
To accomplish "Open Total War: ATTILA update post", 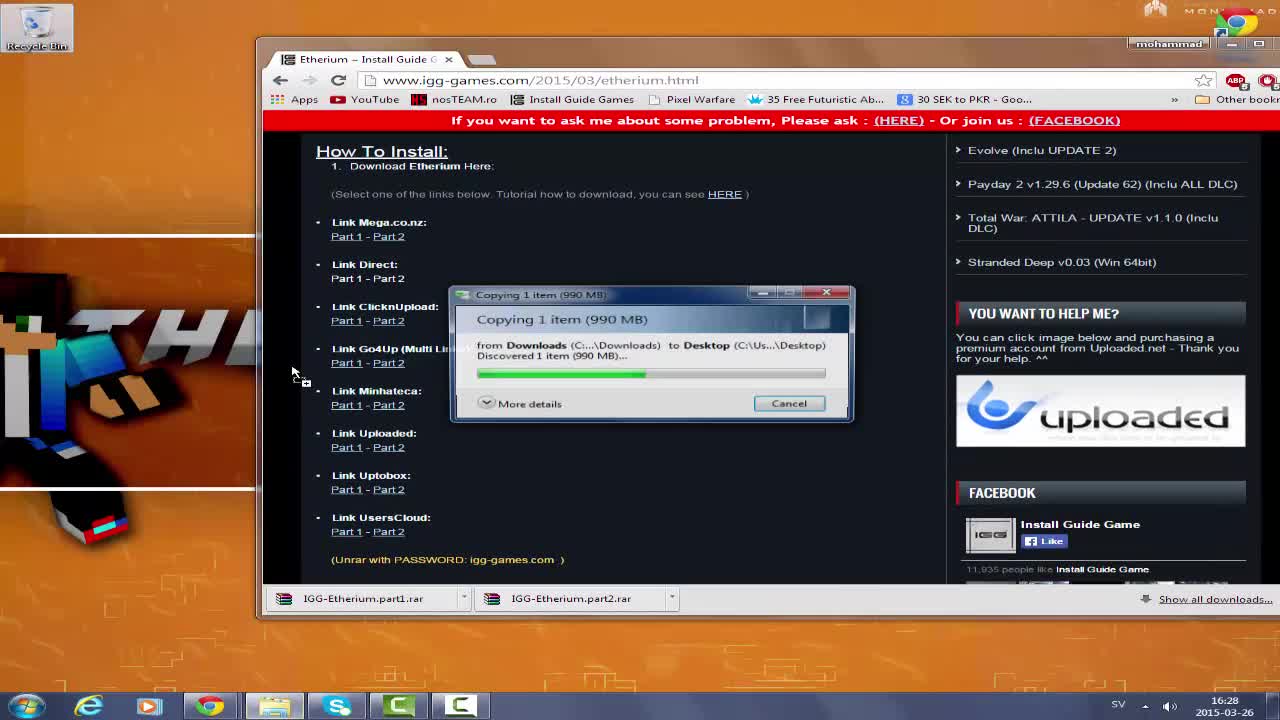I will (x=1093, y=223).
